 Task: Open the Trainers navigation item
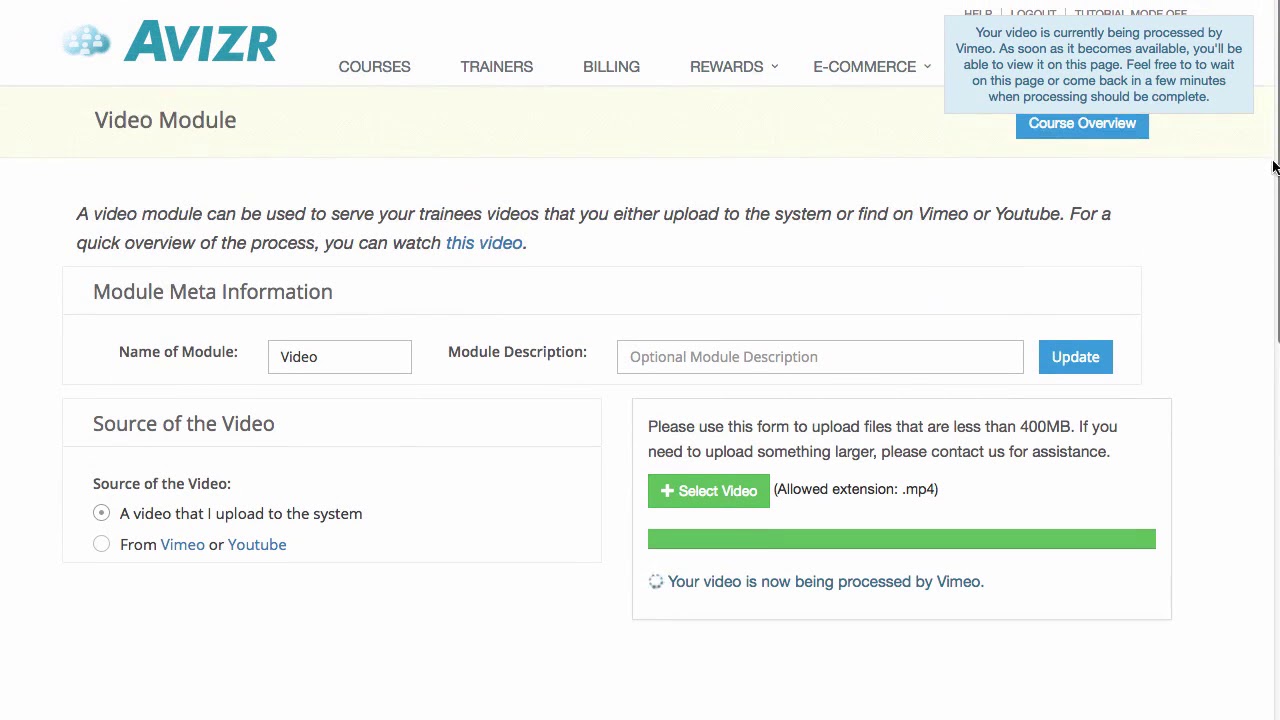coord(496,67)
